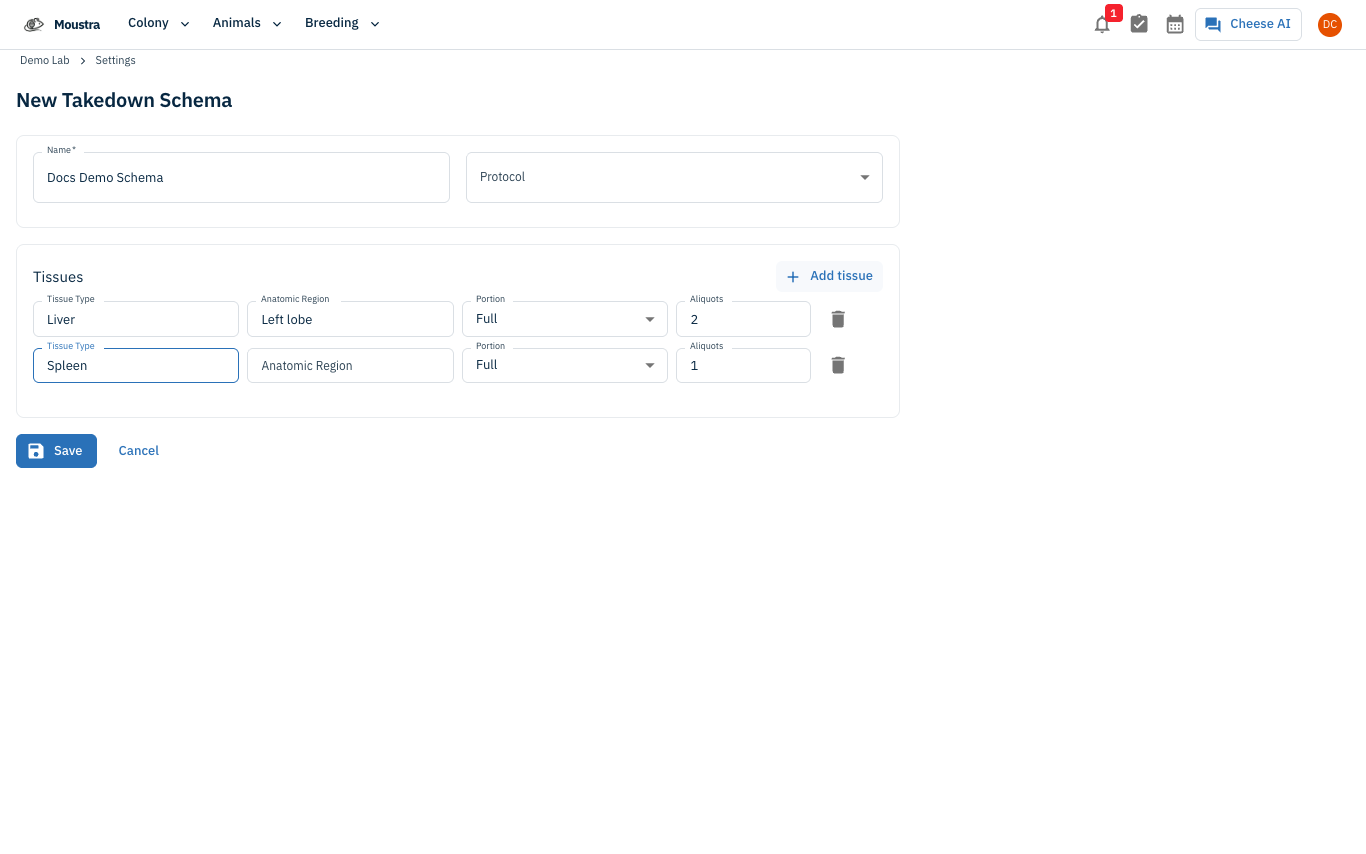1366x854 pixels.
Task: Edit Aliquots field with value 1
Action: (x=743, y=365)
